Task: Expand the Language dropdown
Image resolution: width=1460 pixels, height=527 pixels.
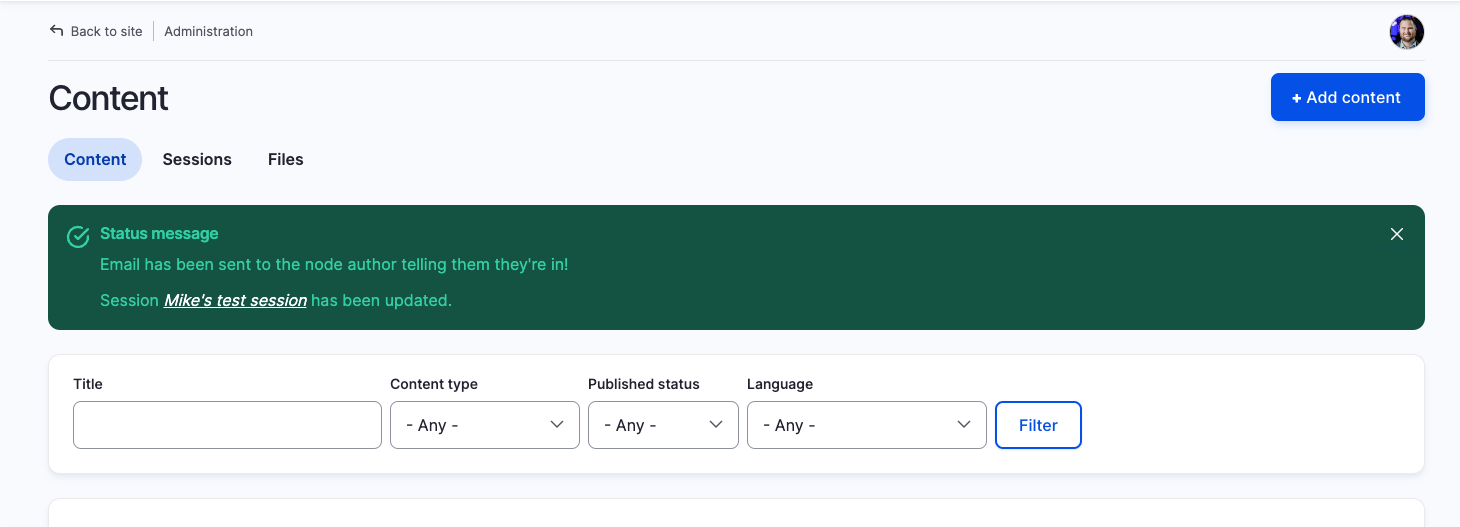Action: 866,425
